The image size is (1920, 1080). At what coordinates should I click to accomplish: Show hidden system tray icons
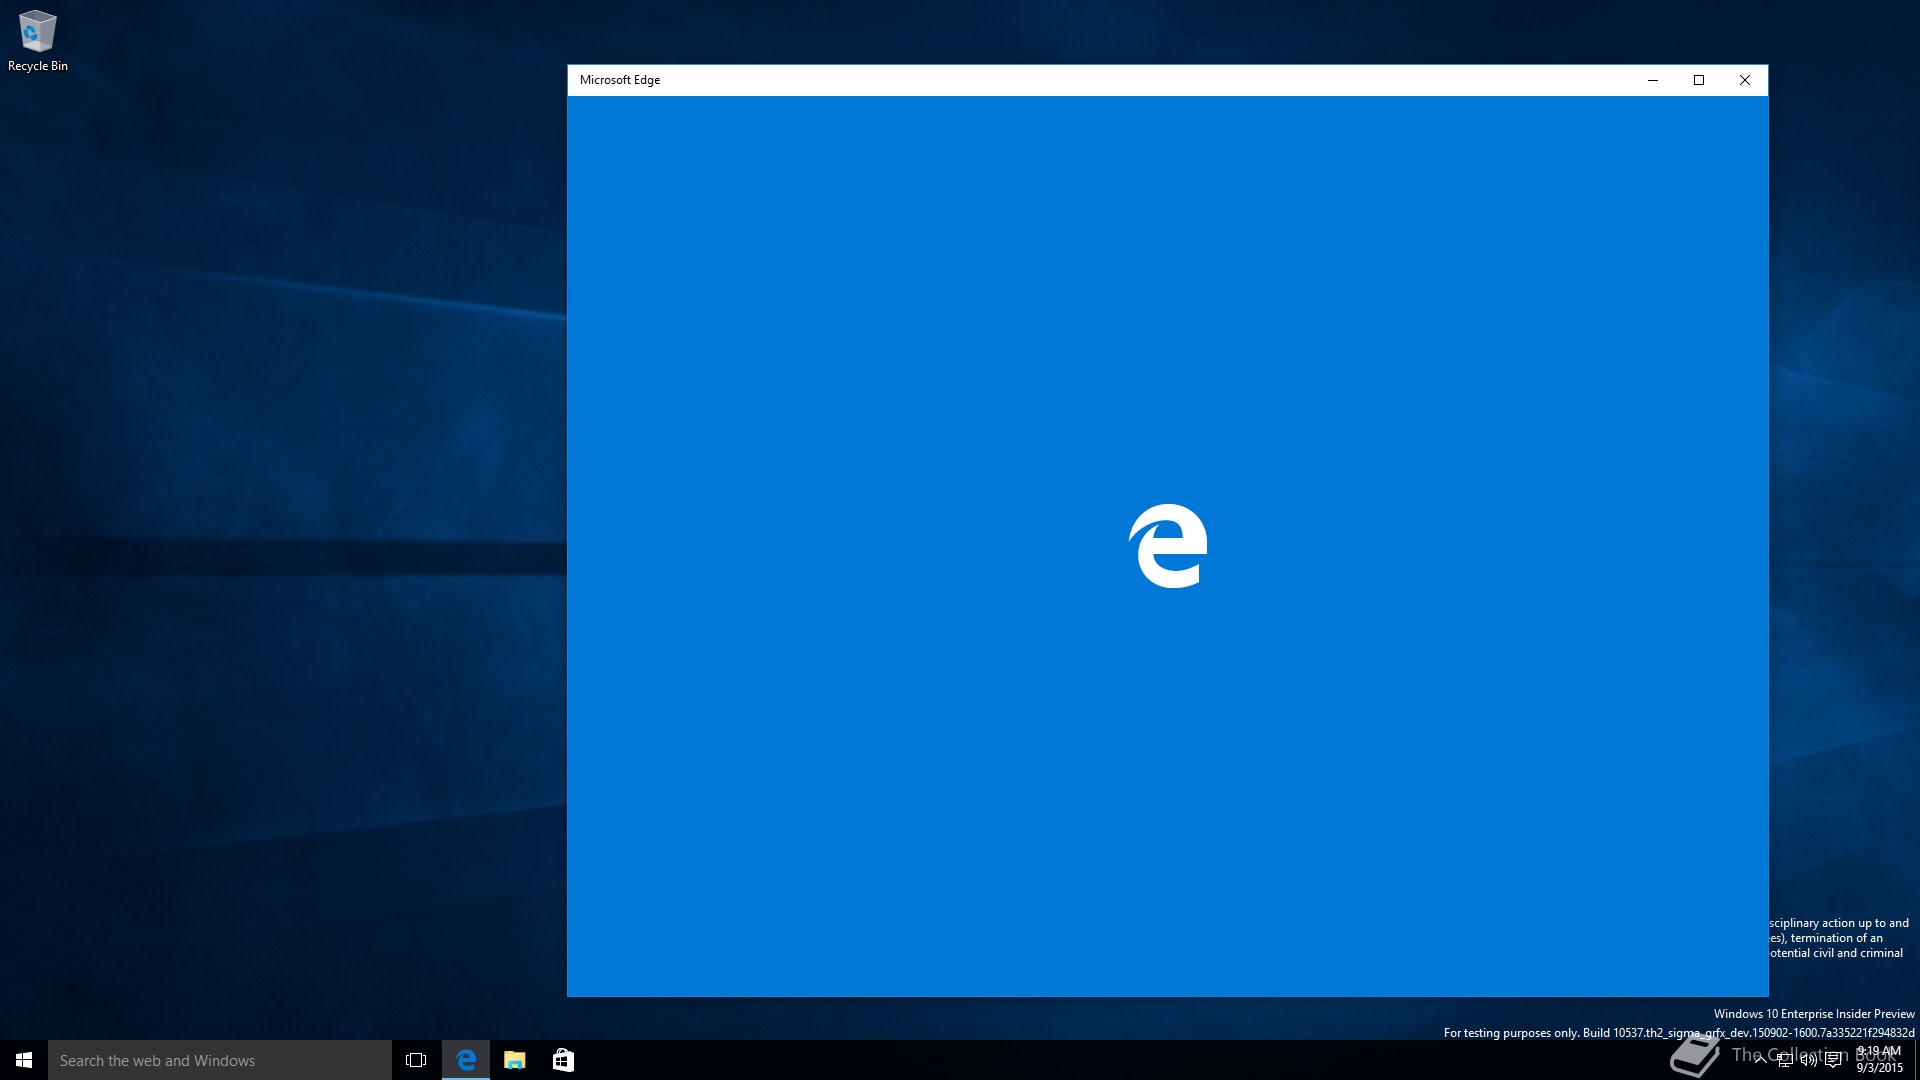click(1760, 1060)
